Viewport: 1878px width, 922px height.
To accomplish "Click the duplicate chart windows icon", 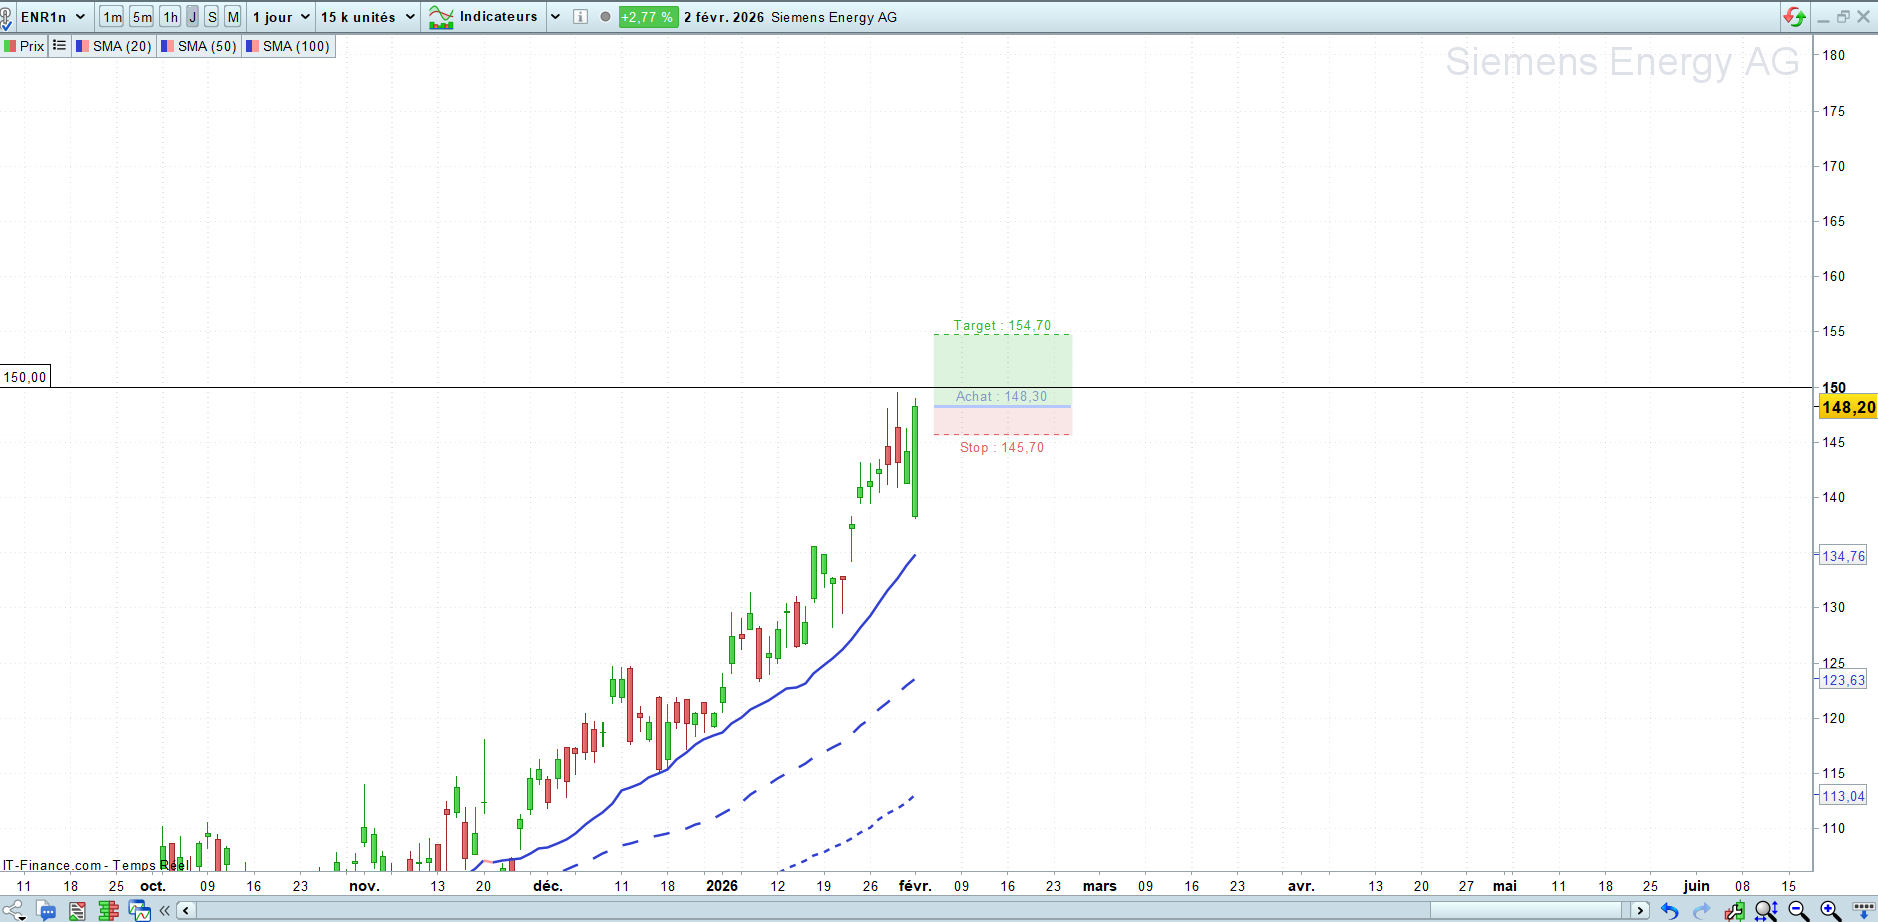I will click(139, 910).
